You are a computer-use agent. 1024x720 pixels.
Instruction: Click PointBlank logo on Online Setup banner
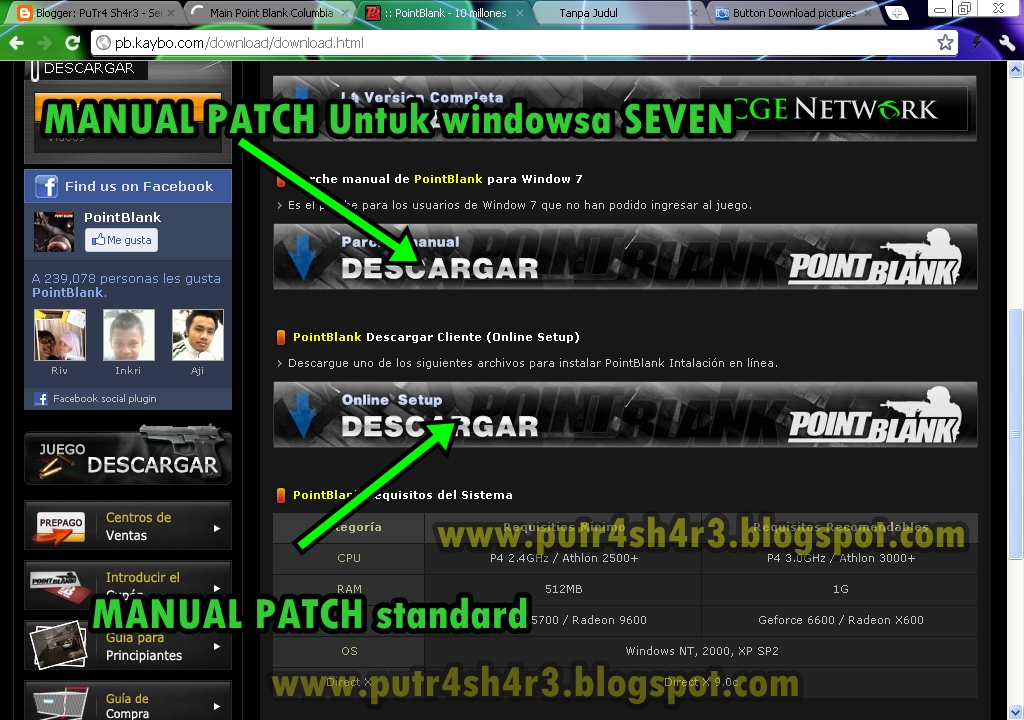(875, 416)
